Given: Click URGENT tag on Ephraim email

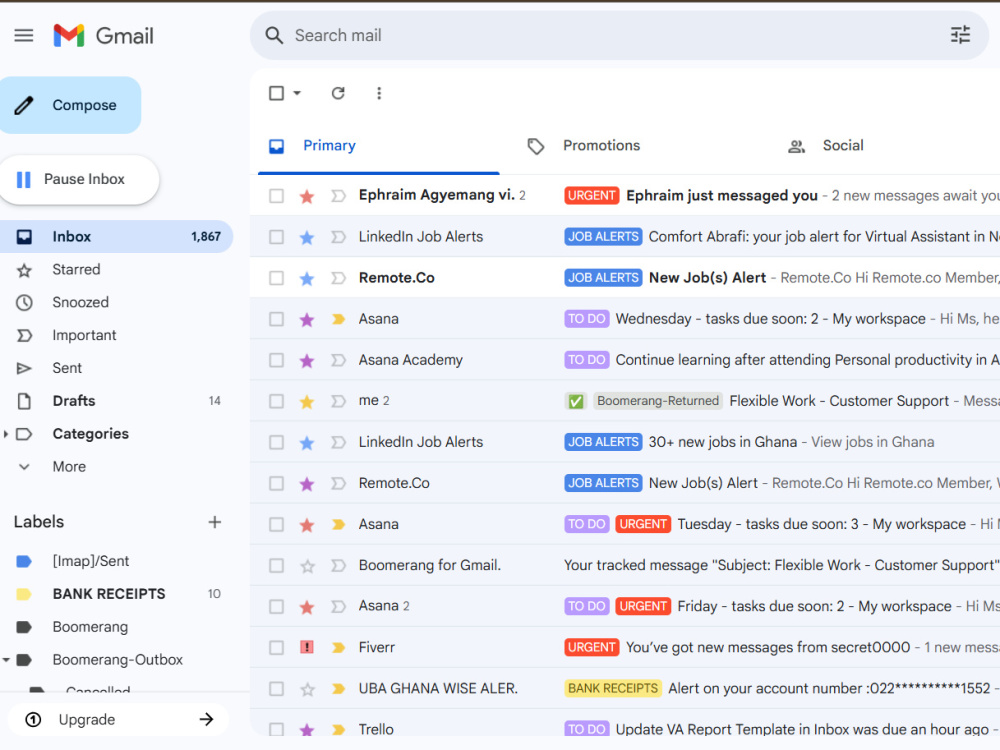Looking at the screenshot, I should (x=591, y=196).
